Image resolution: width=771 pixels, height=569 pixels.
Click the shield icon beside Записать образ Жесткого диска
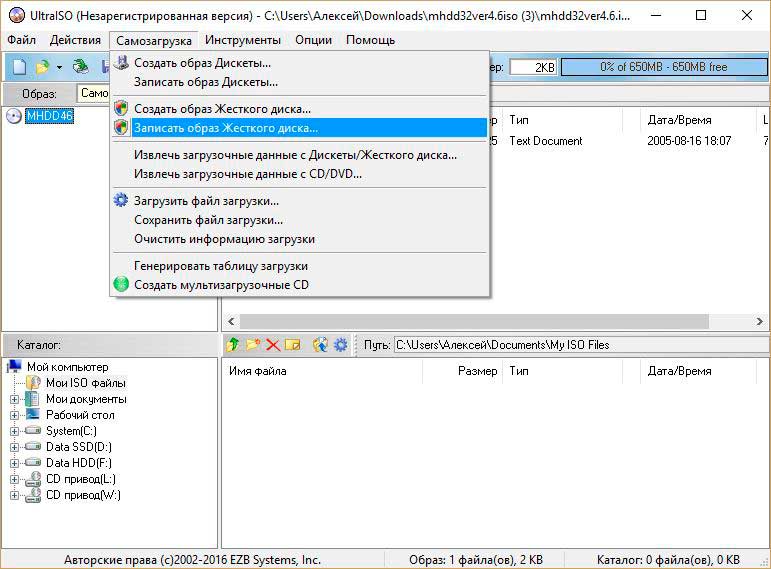121,127
